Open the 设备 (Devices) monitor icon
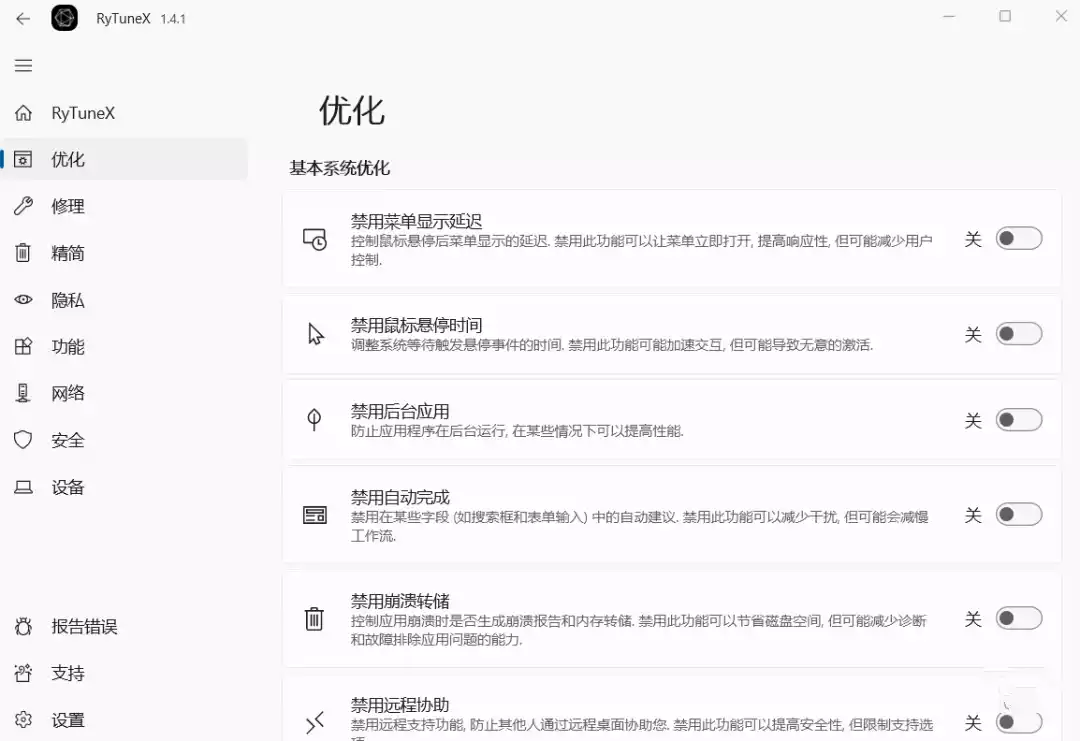Screen dimensions: 1080x741 [23, 487]
